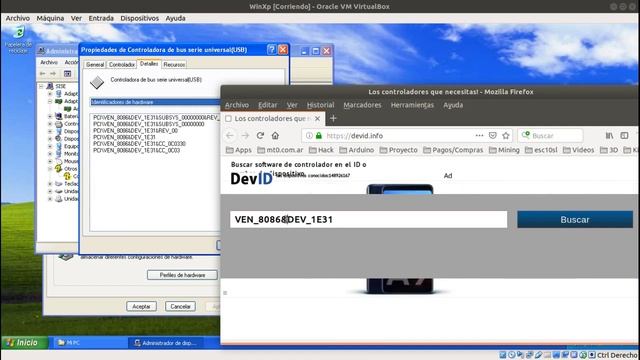This screenshot has height=360, width=640.
Task: Close the 'Los controladores que' tab
Action: click(317, 118)
